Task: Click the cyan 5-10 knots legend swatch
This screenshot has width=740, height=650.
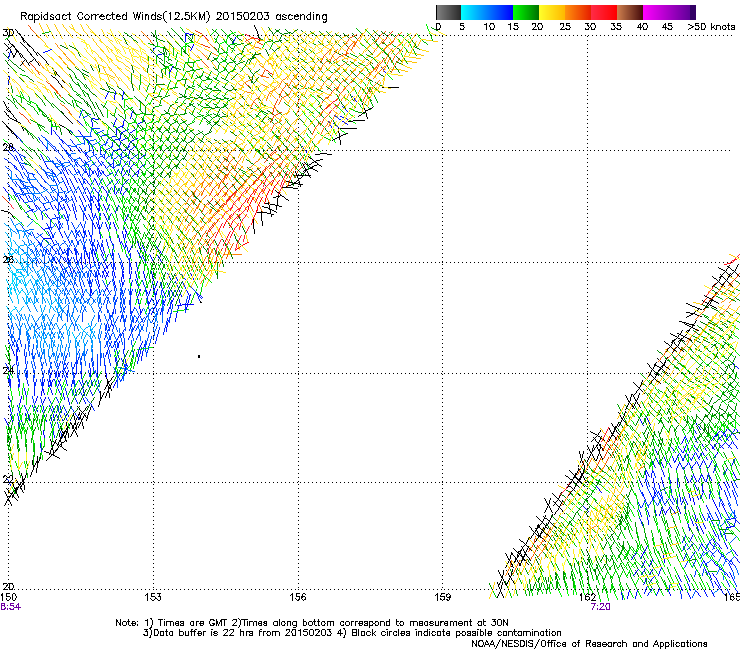Action: pyautogui.click(x=474, y=12)
